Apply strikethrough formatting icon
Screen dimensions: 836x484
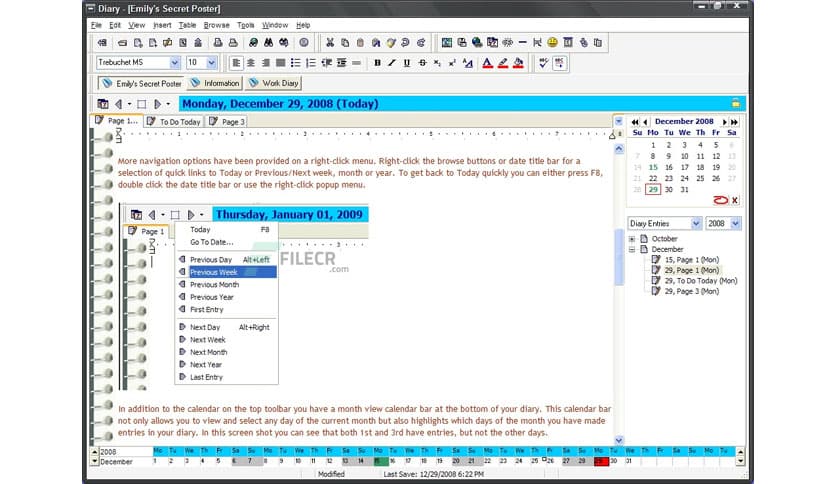pyautogui.click(x=422, y=63)
